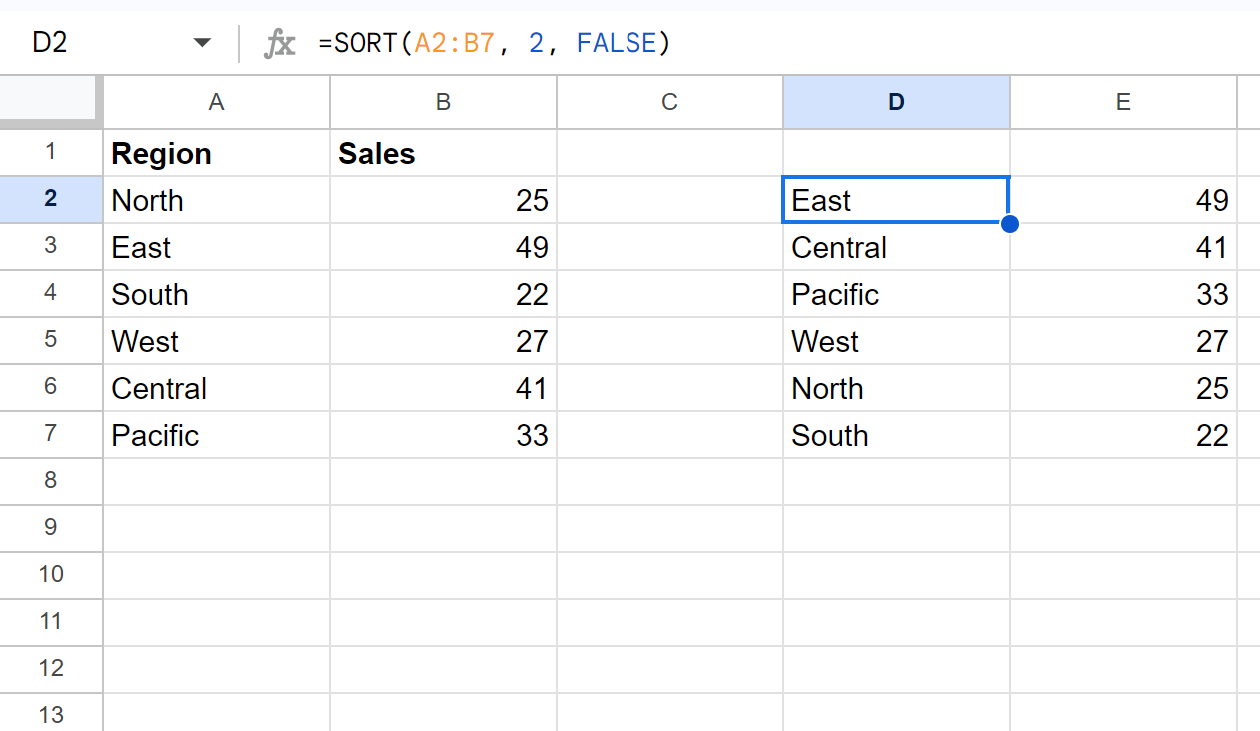Select cell D4 containing Pacific
1260x731 pixels.
[896, 294]
